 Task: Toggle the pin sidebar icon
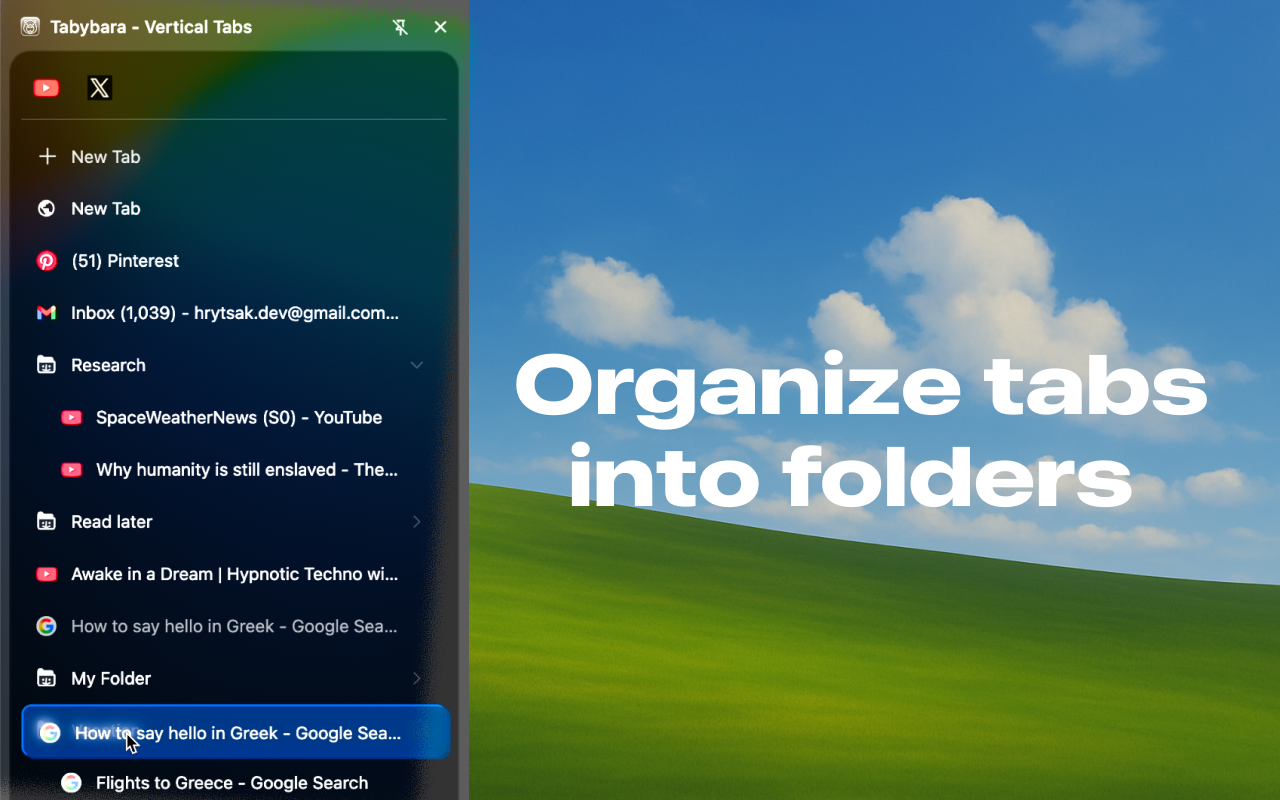coord(400,27)
